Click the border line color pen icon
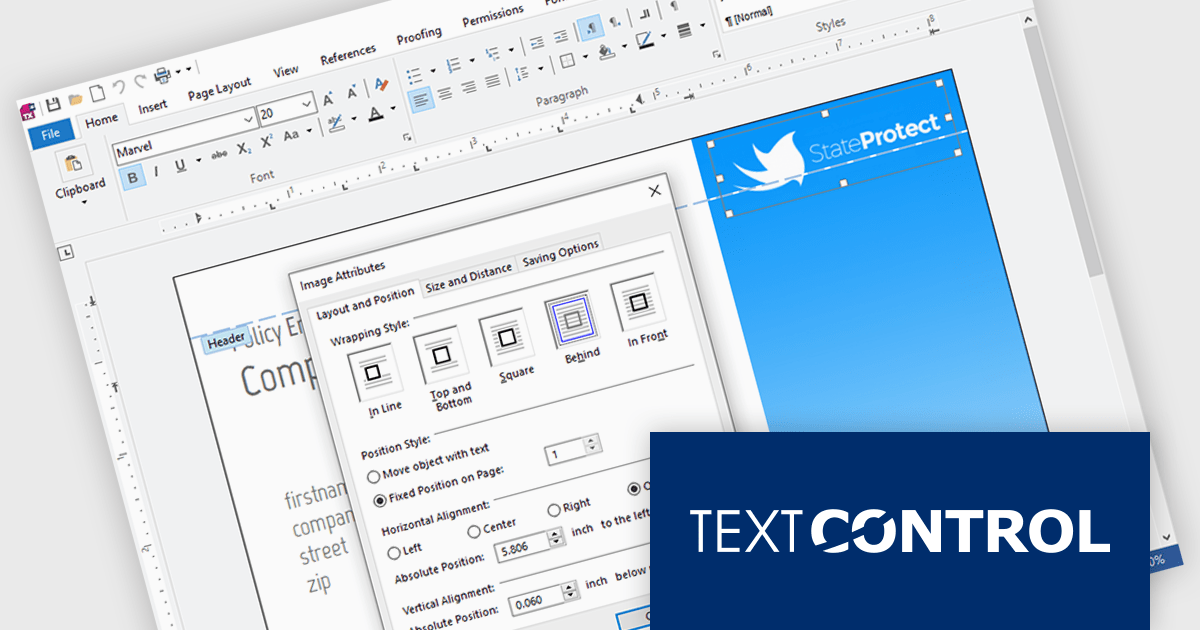Screen dimensions: 1200x630 point(643,42)
